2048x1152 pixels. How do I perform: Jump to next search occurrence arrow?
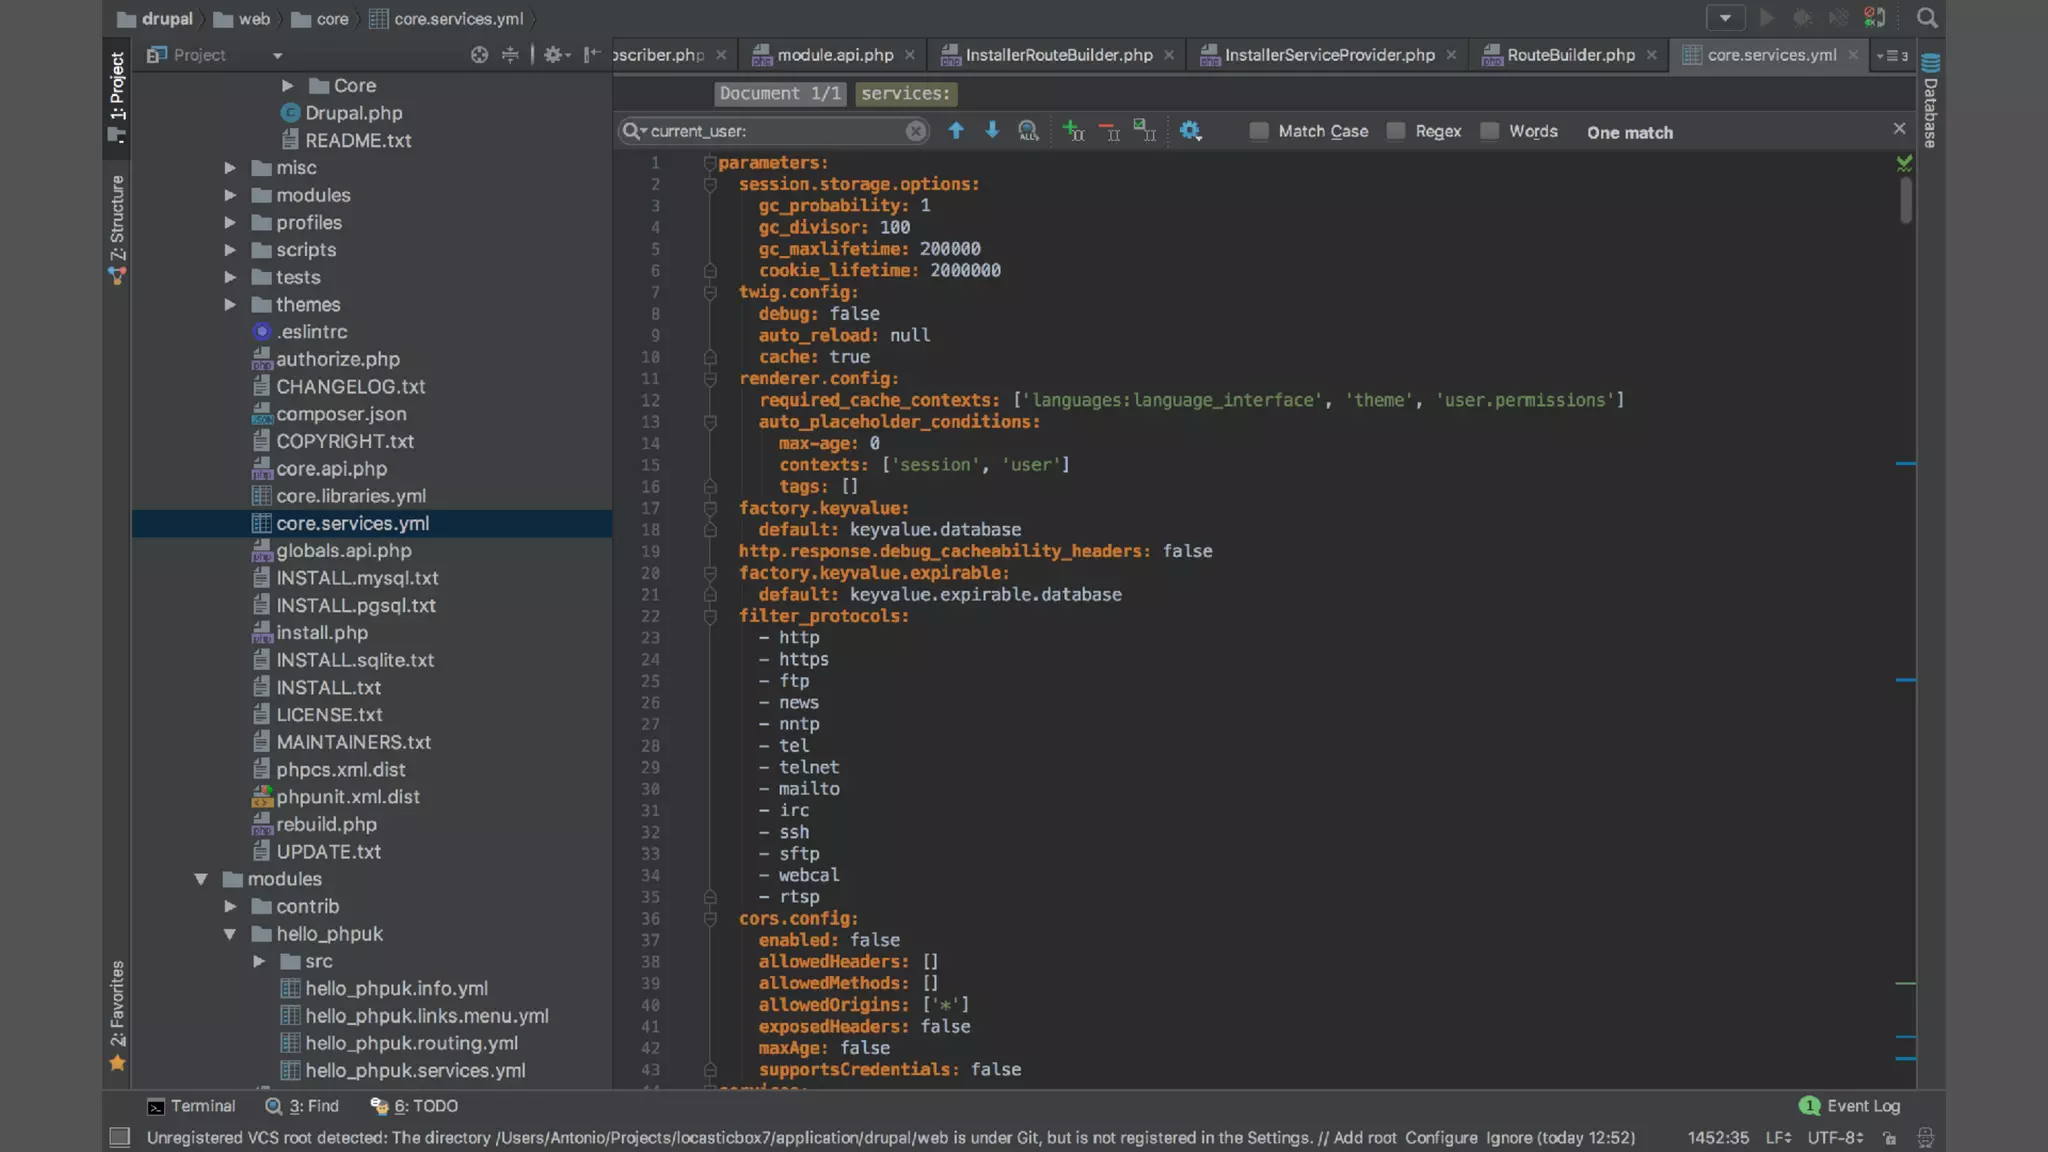point(992,131)
